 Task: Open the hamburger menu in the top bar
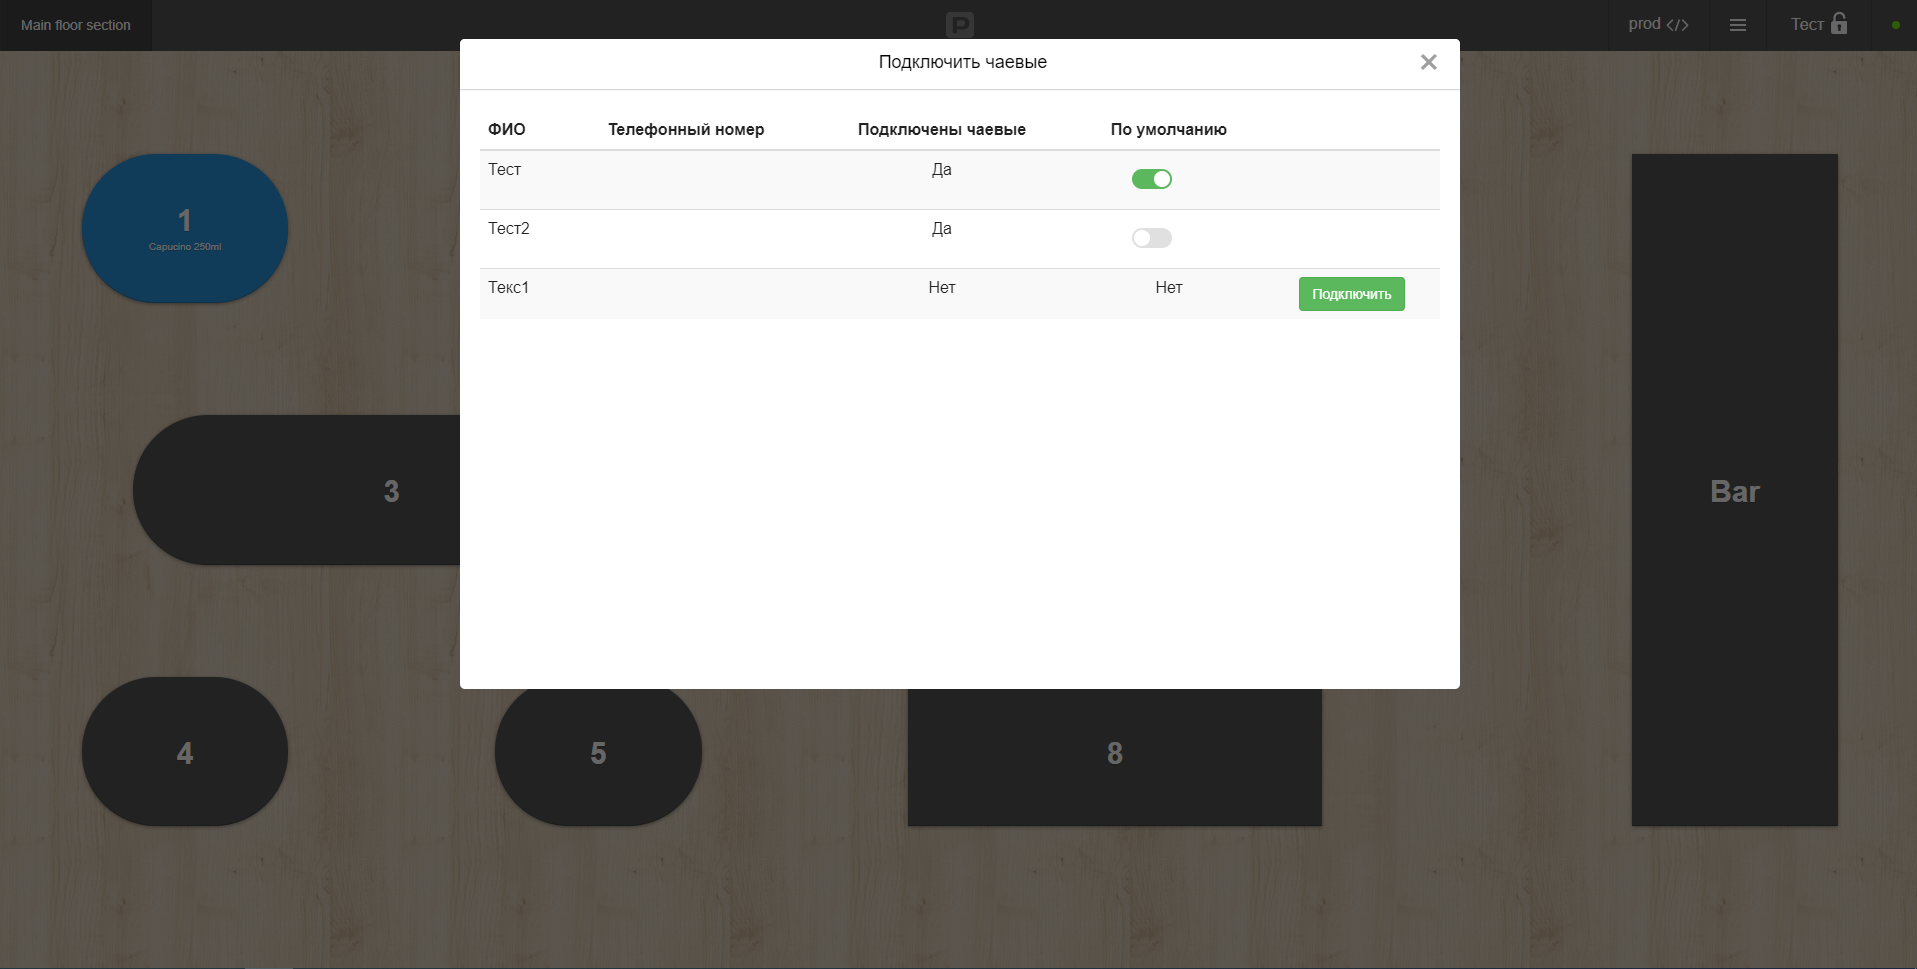coord(1737,24)
